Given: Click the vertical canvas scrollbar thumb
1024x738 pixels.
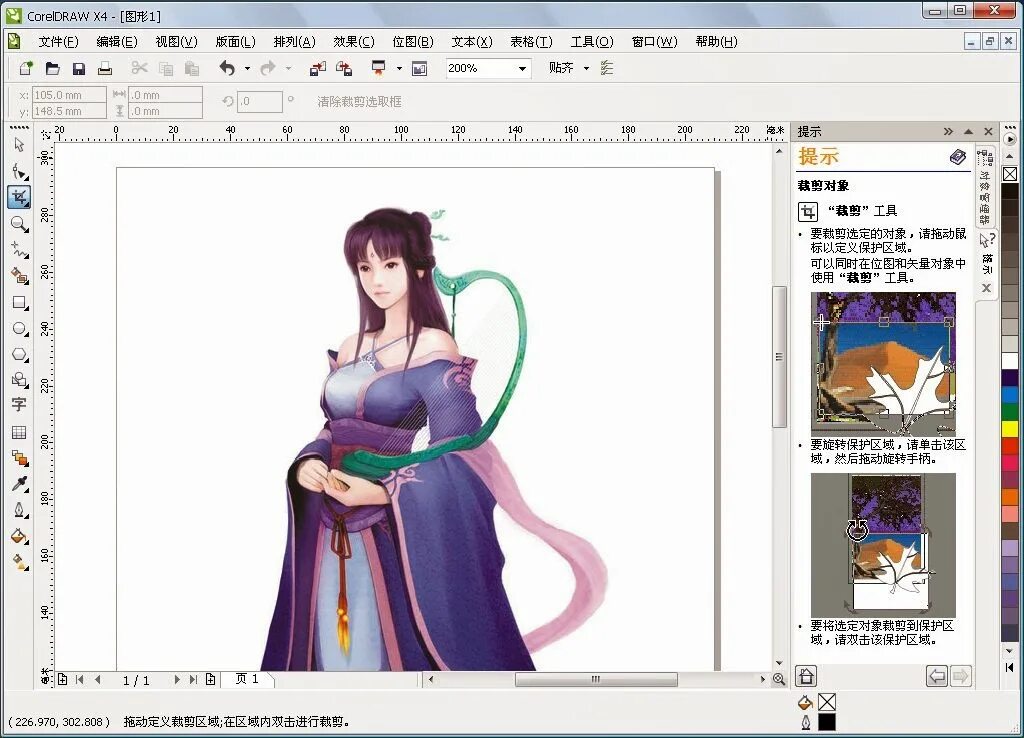Looking at the screenshot, I should pos(778,357).
